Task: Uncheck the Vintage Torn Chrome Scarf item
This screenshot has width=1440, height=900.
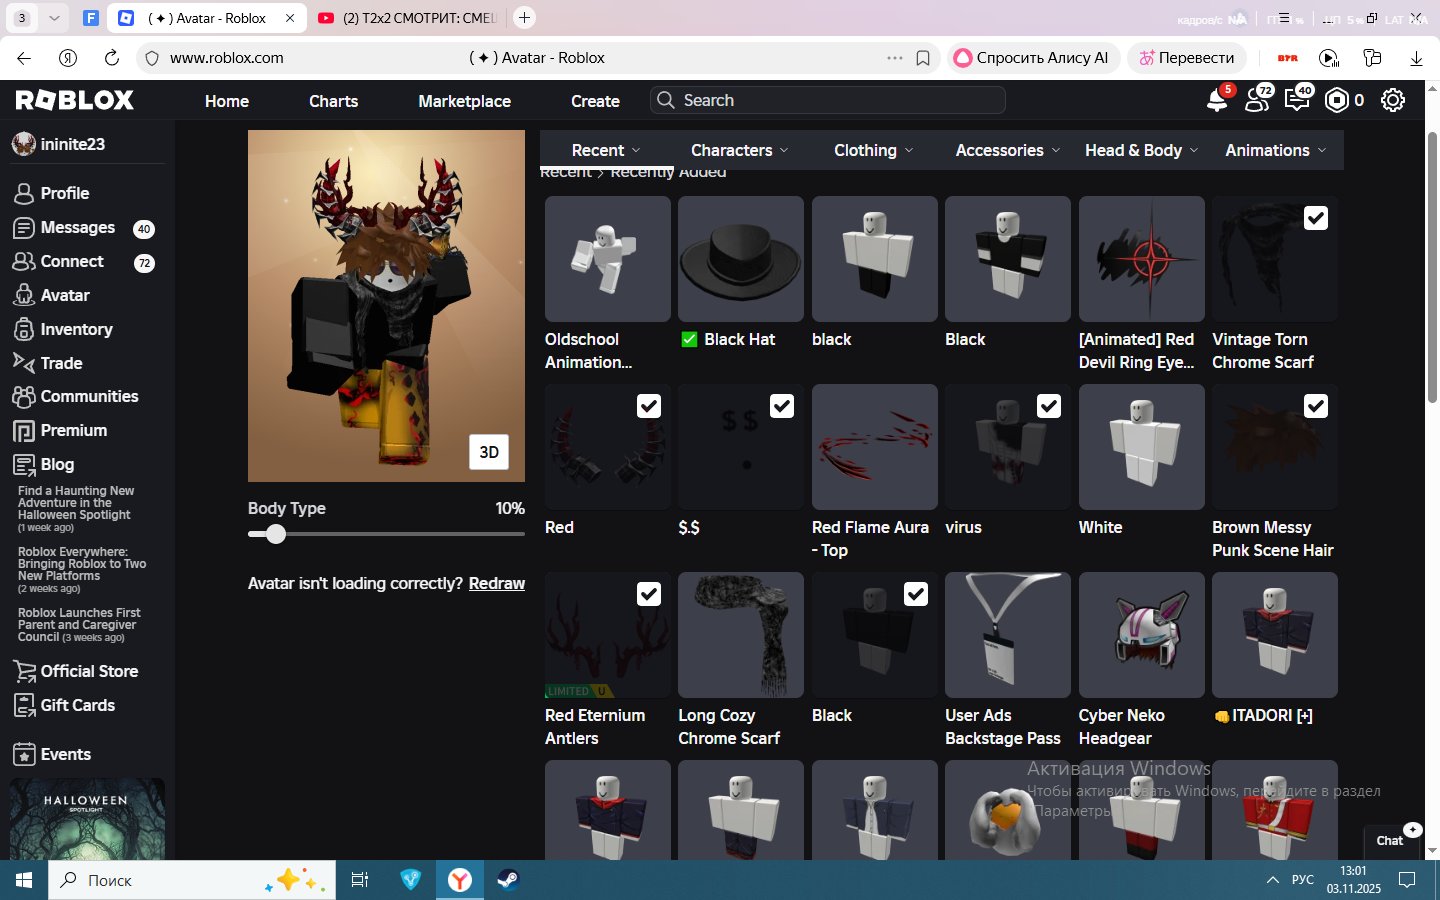Action: (x=1316, y=218)
